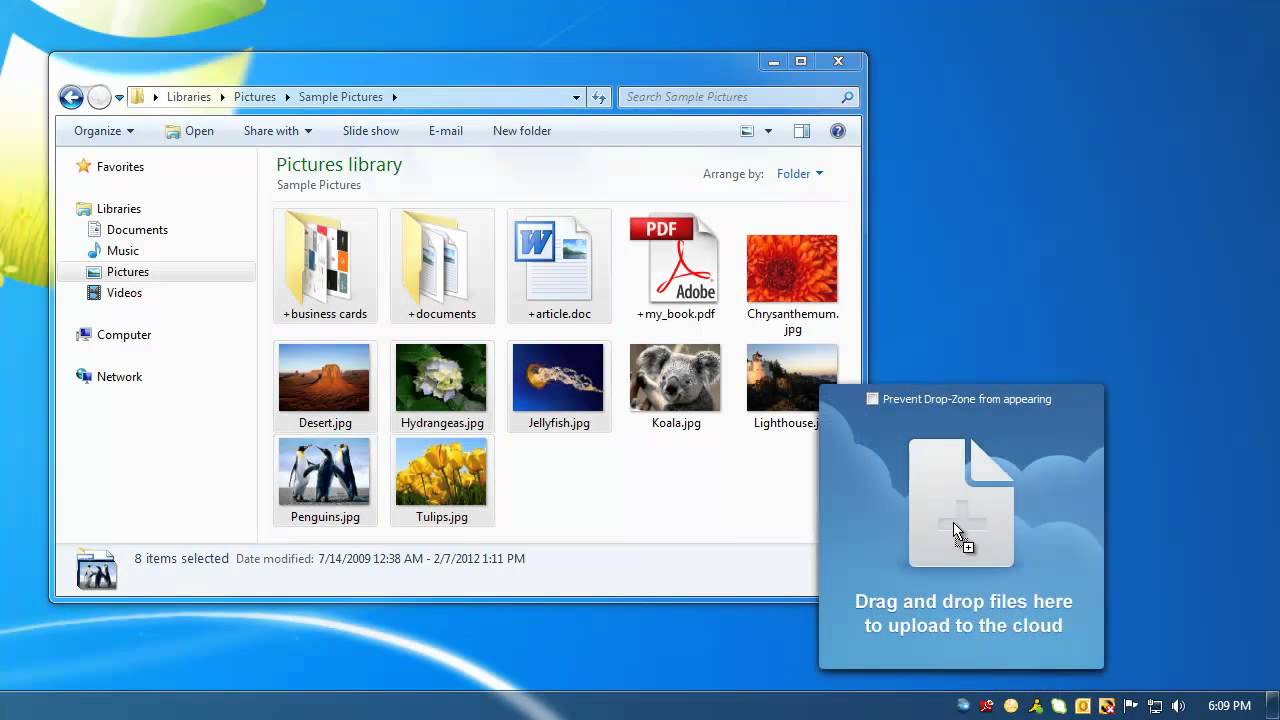The width and height of the screenshot is (1280, 720).
Task: Select the +business cards folder
Action: (325, 266)
